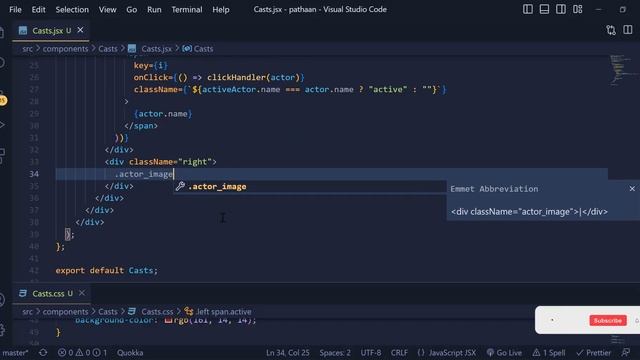Close the Casts.css tab
Image resolution: width=640 pixels, height=360 pixels.
[x=82, y=293]
